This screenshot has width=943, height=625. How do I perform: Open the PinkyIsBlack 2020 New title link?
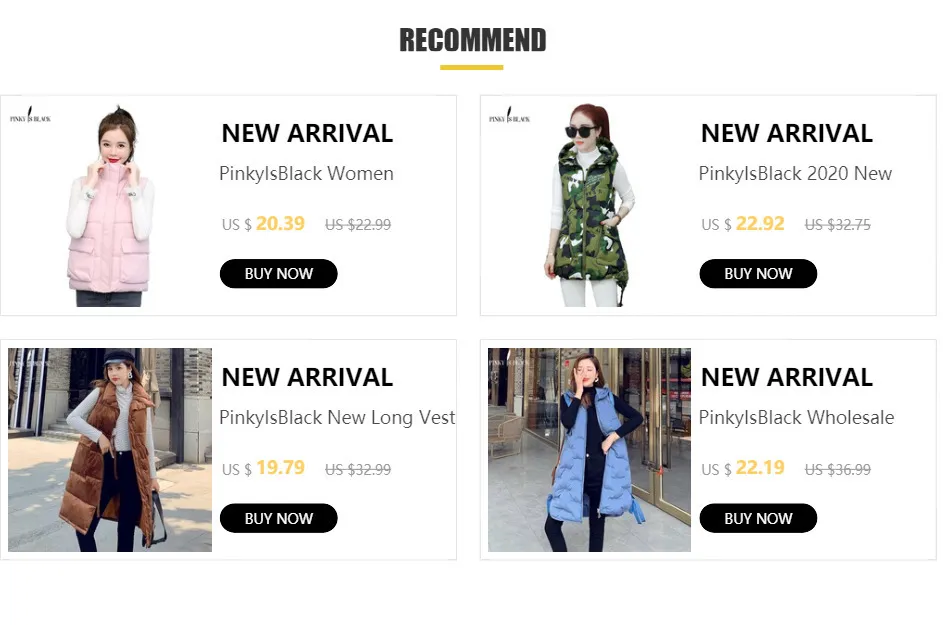click(x=795, y=174)
